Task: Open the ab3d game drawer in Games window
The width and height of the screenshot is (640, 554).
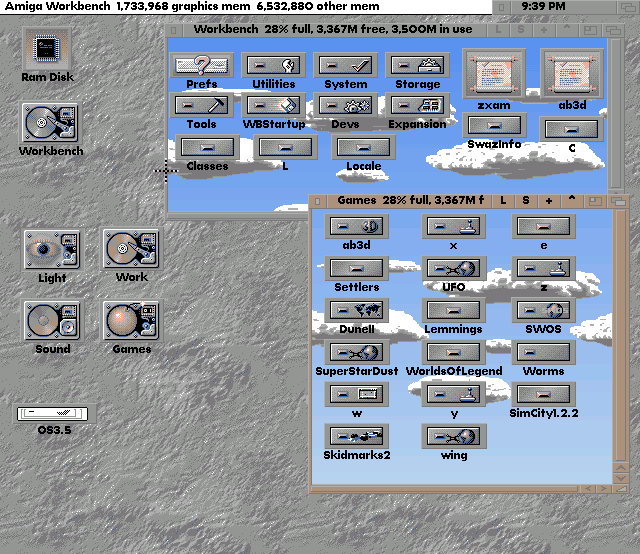Action: (x=357, y=226)
